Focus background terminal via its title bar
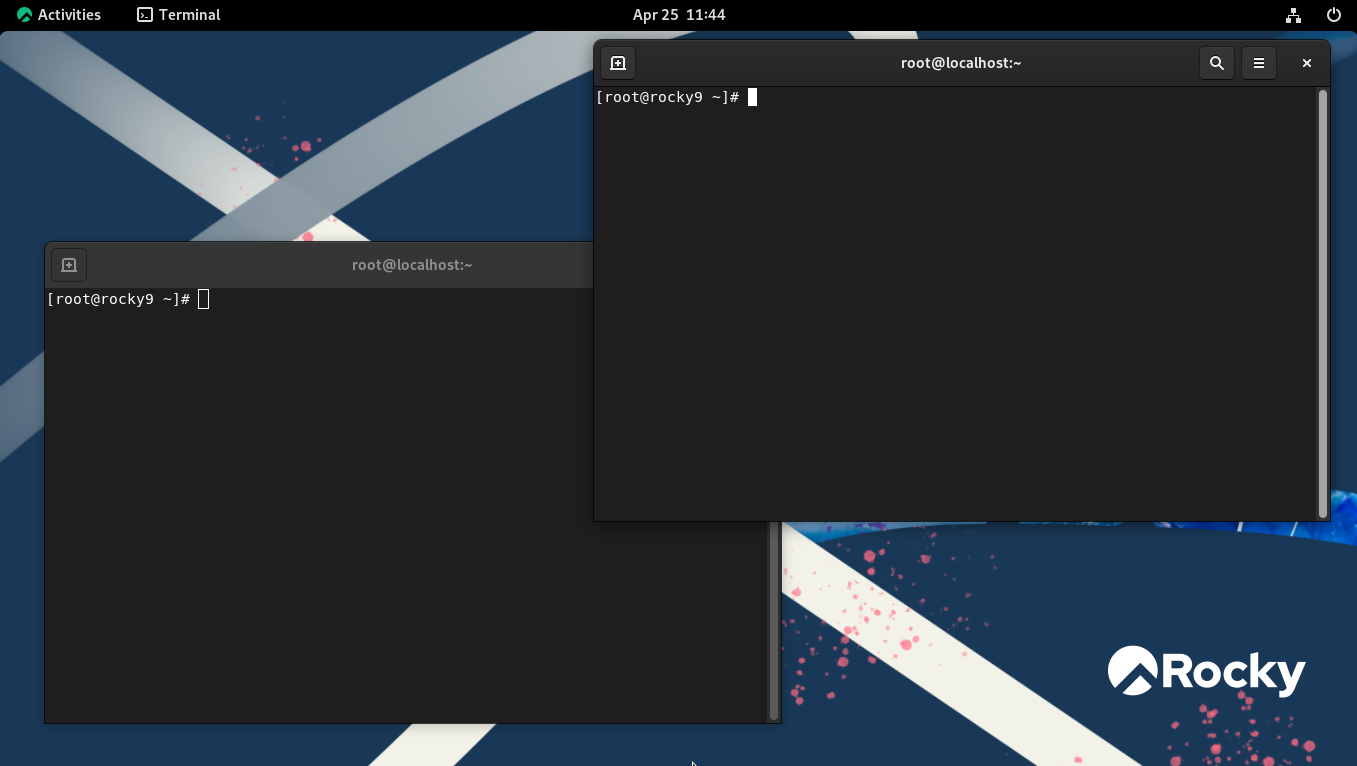Image resolution: width=1357 pixels, height=766 pixels. click(x=411, y=265)
